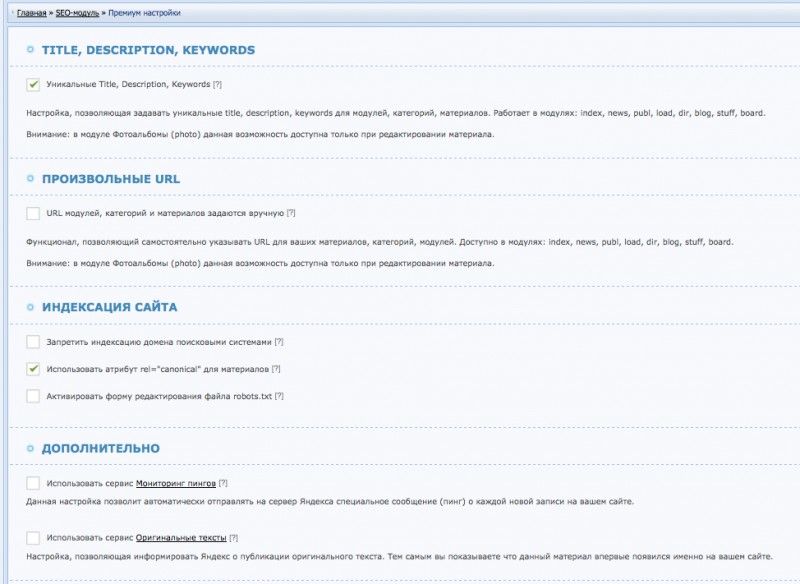
Task: Uncheck Уникальные Title, Description, Keywords checkbox
Action: pyautogui.click(x=33, y=85)
